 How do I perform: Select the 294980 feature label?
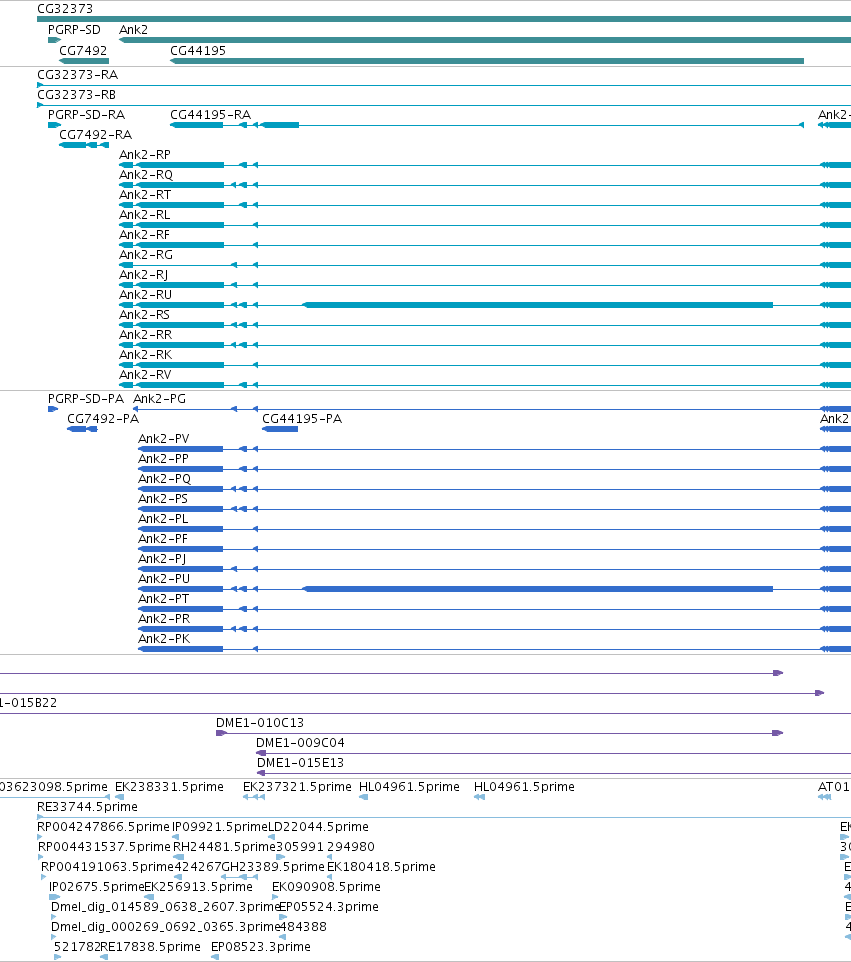(x=351, y=847)
